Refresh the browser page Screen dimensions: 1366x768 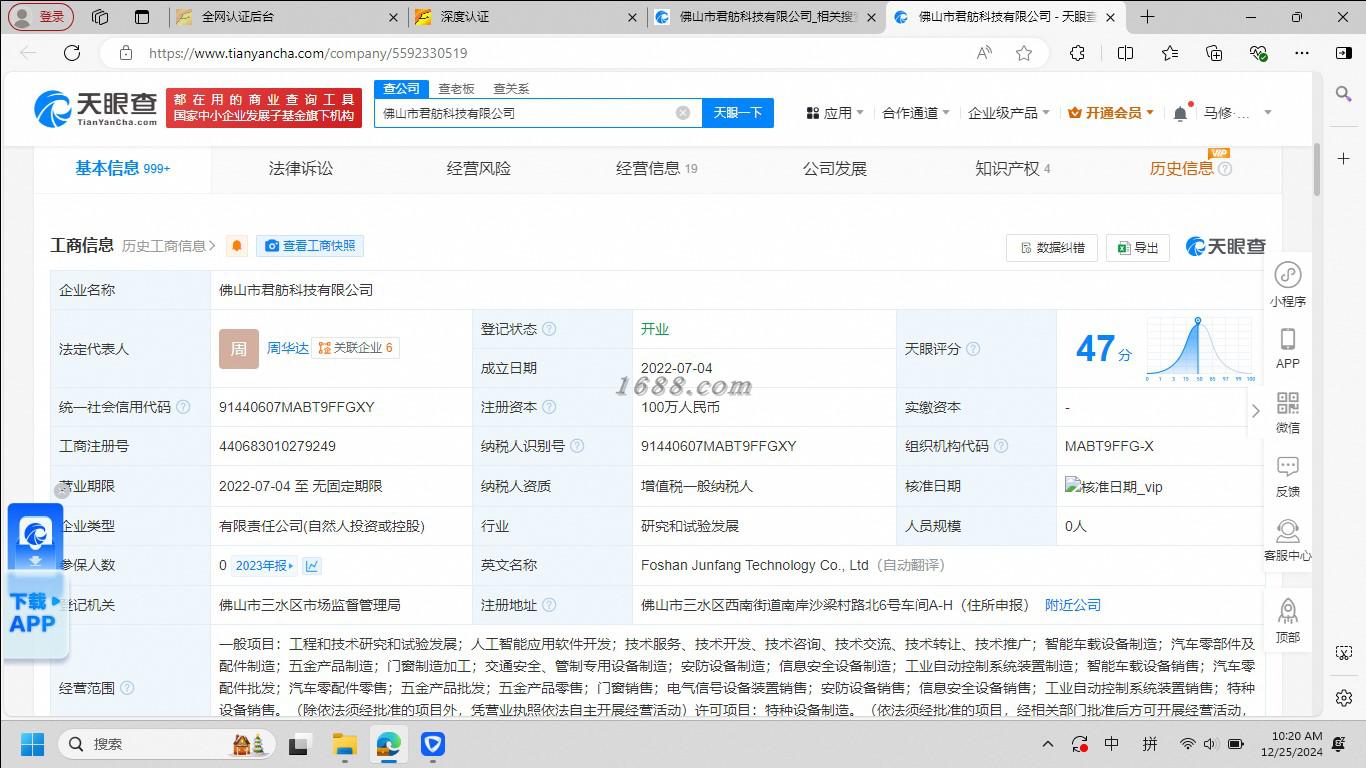(72, 53)
